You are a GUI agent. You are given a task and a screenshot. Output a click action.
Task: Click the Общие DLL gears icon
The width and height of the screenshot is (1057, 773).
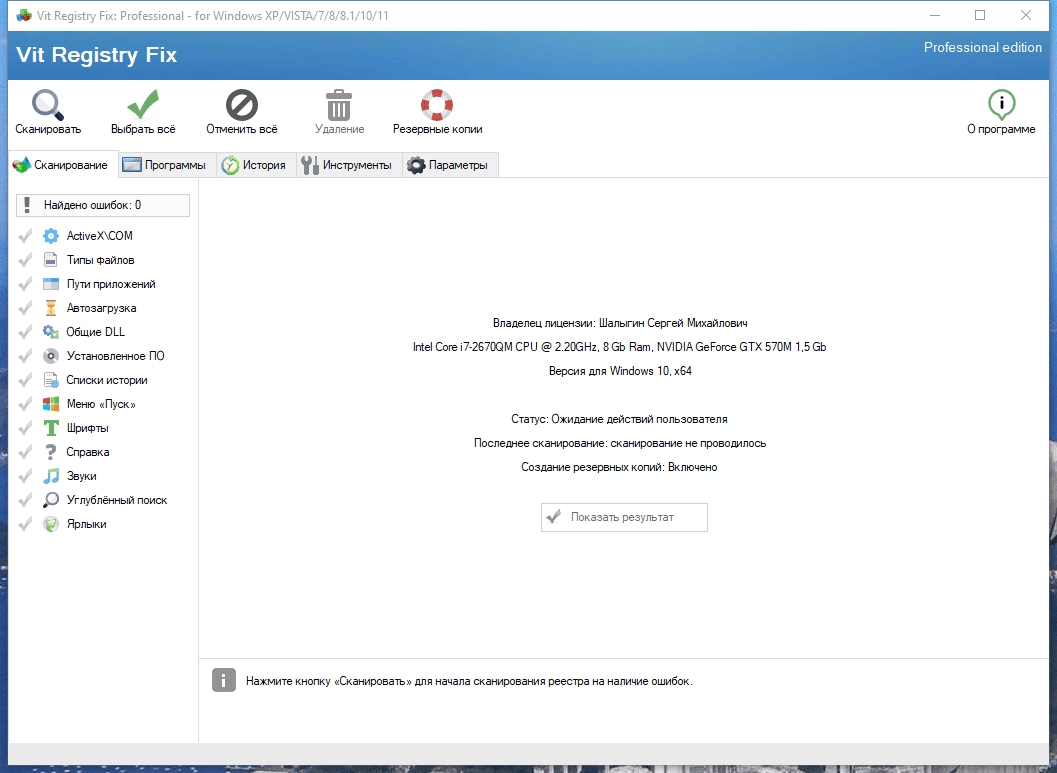coord(51,332)
